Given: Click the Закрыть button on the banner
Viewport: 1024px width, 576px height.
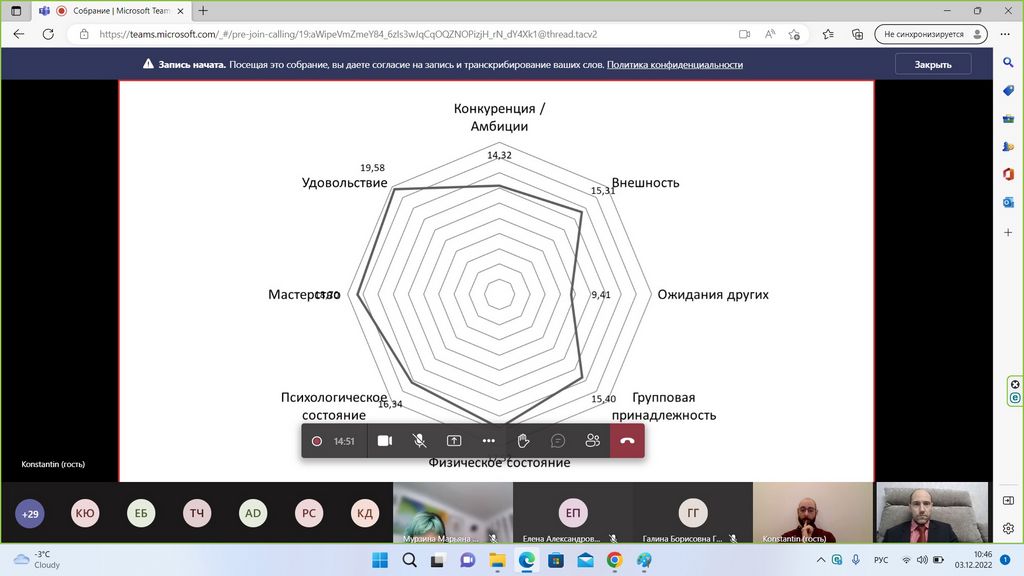Looking at the screenshot, I should click(932, 64).
